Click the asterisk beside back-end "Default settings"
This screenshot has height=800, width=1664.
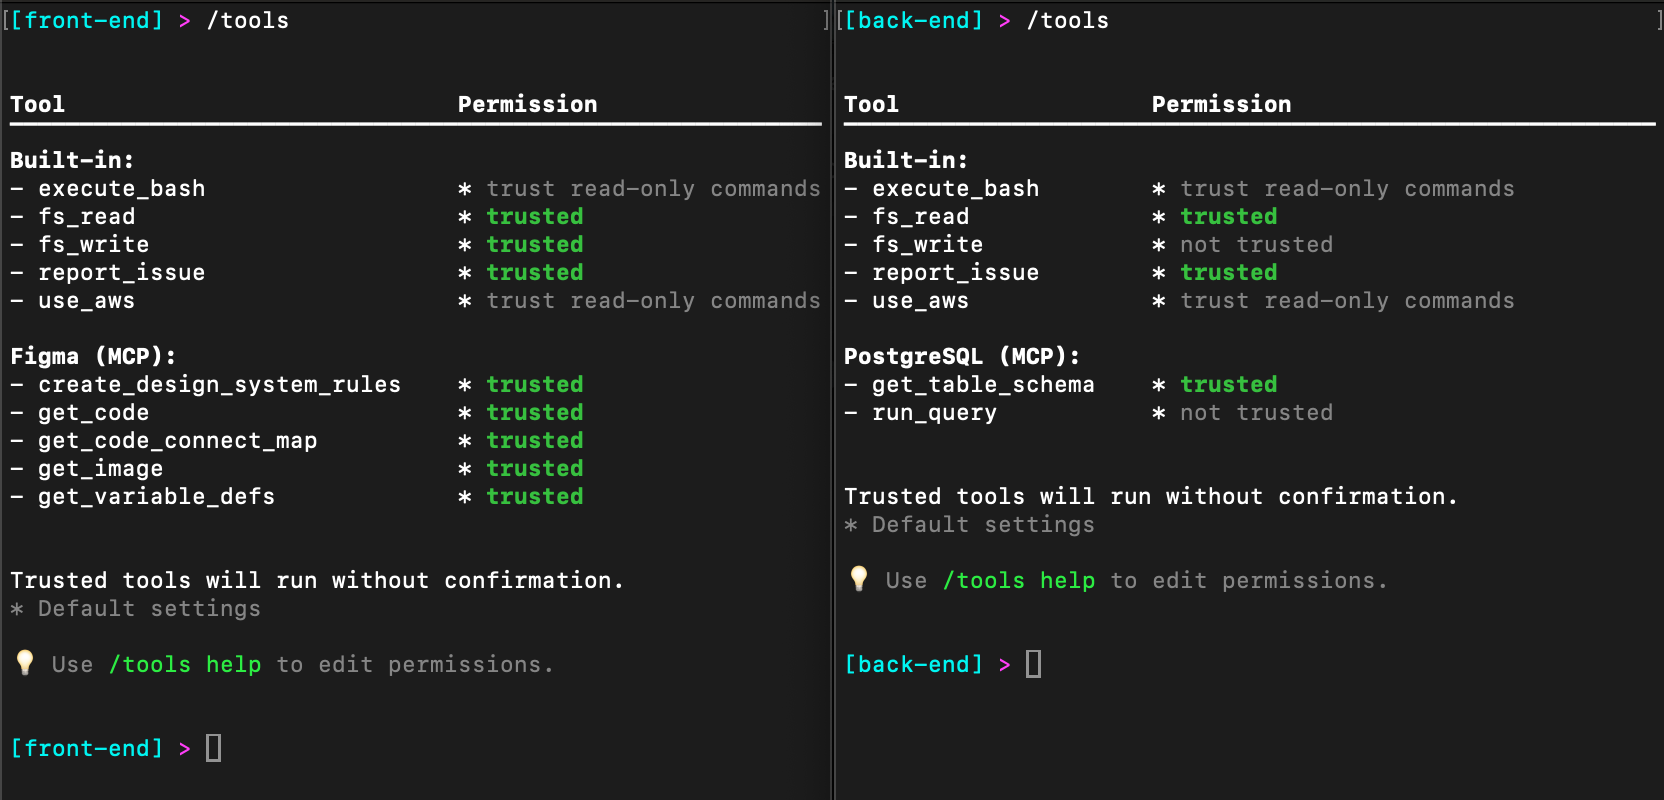(x=851, y=525)
